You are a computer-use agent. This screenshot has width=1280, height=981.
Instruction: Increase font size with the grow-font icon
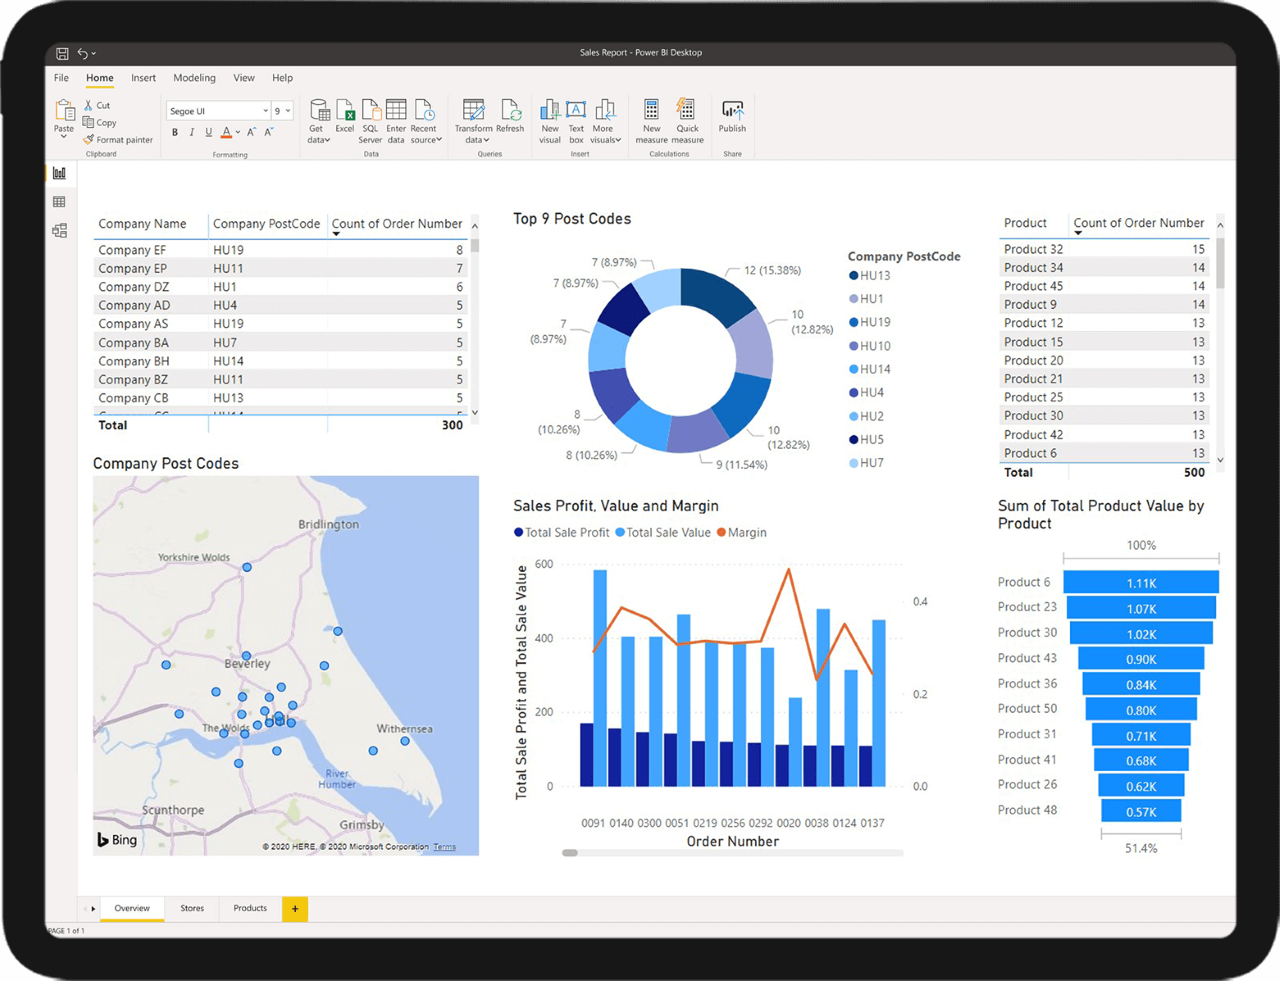pos(252,132)
